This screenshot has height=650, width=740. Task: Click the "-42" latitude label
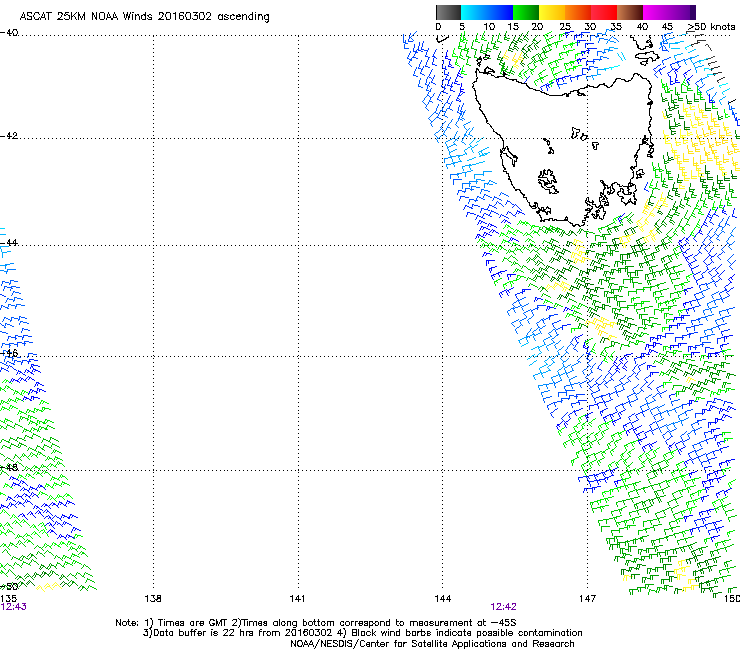pyautogui.click(x=9, y=136)
